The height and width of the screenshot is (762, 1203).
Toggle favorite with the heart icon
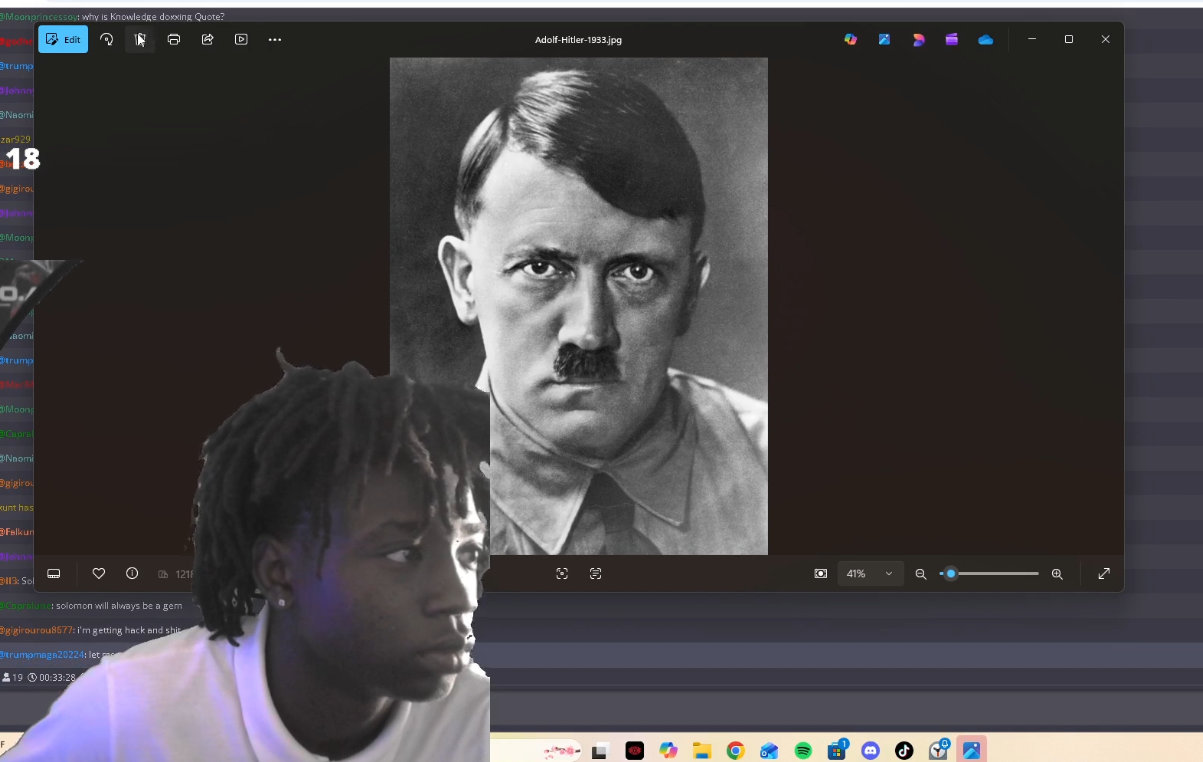pos(99,573)
